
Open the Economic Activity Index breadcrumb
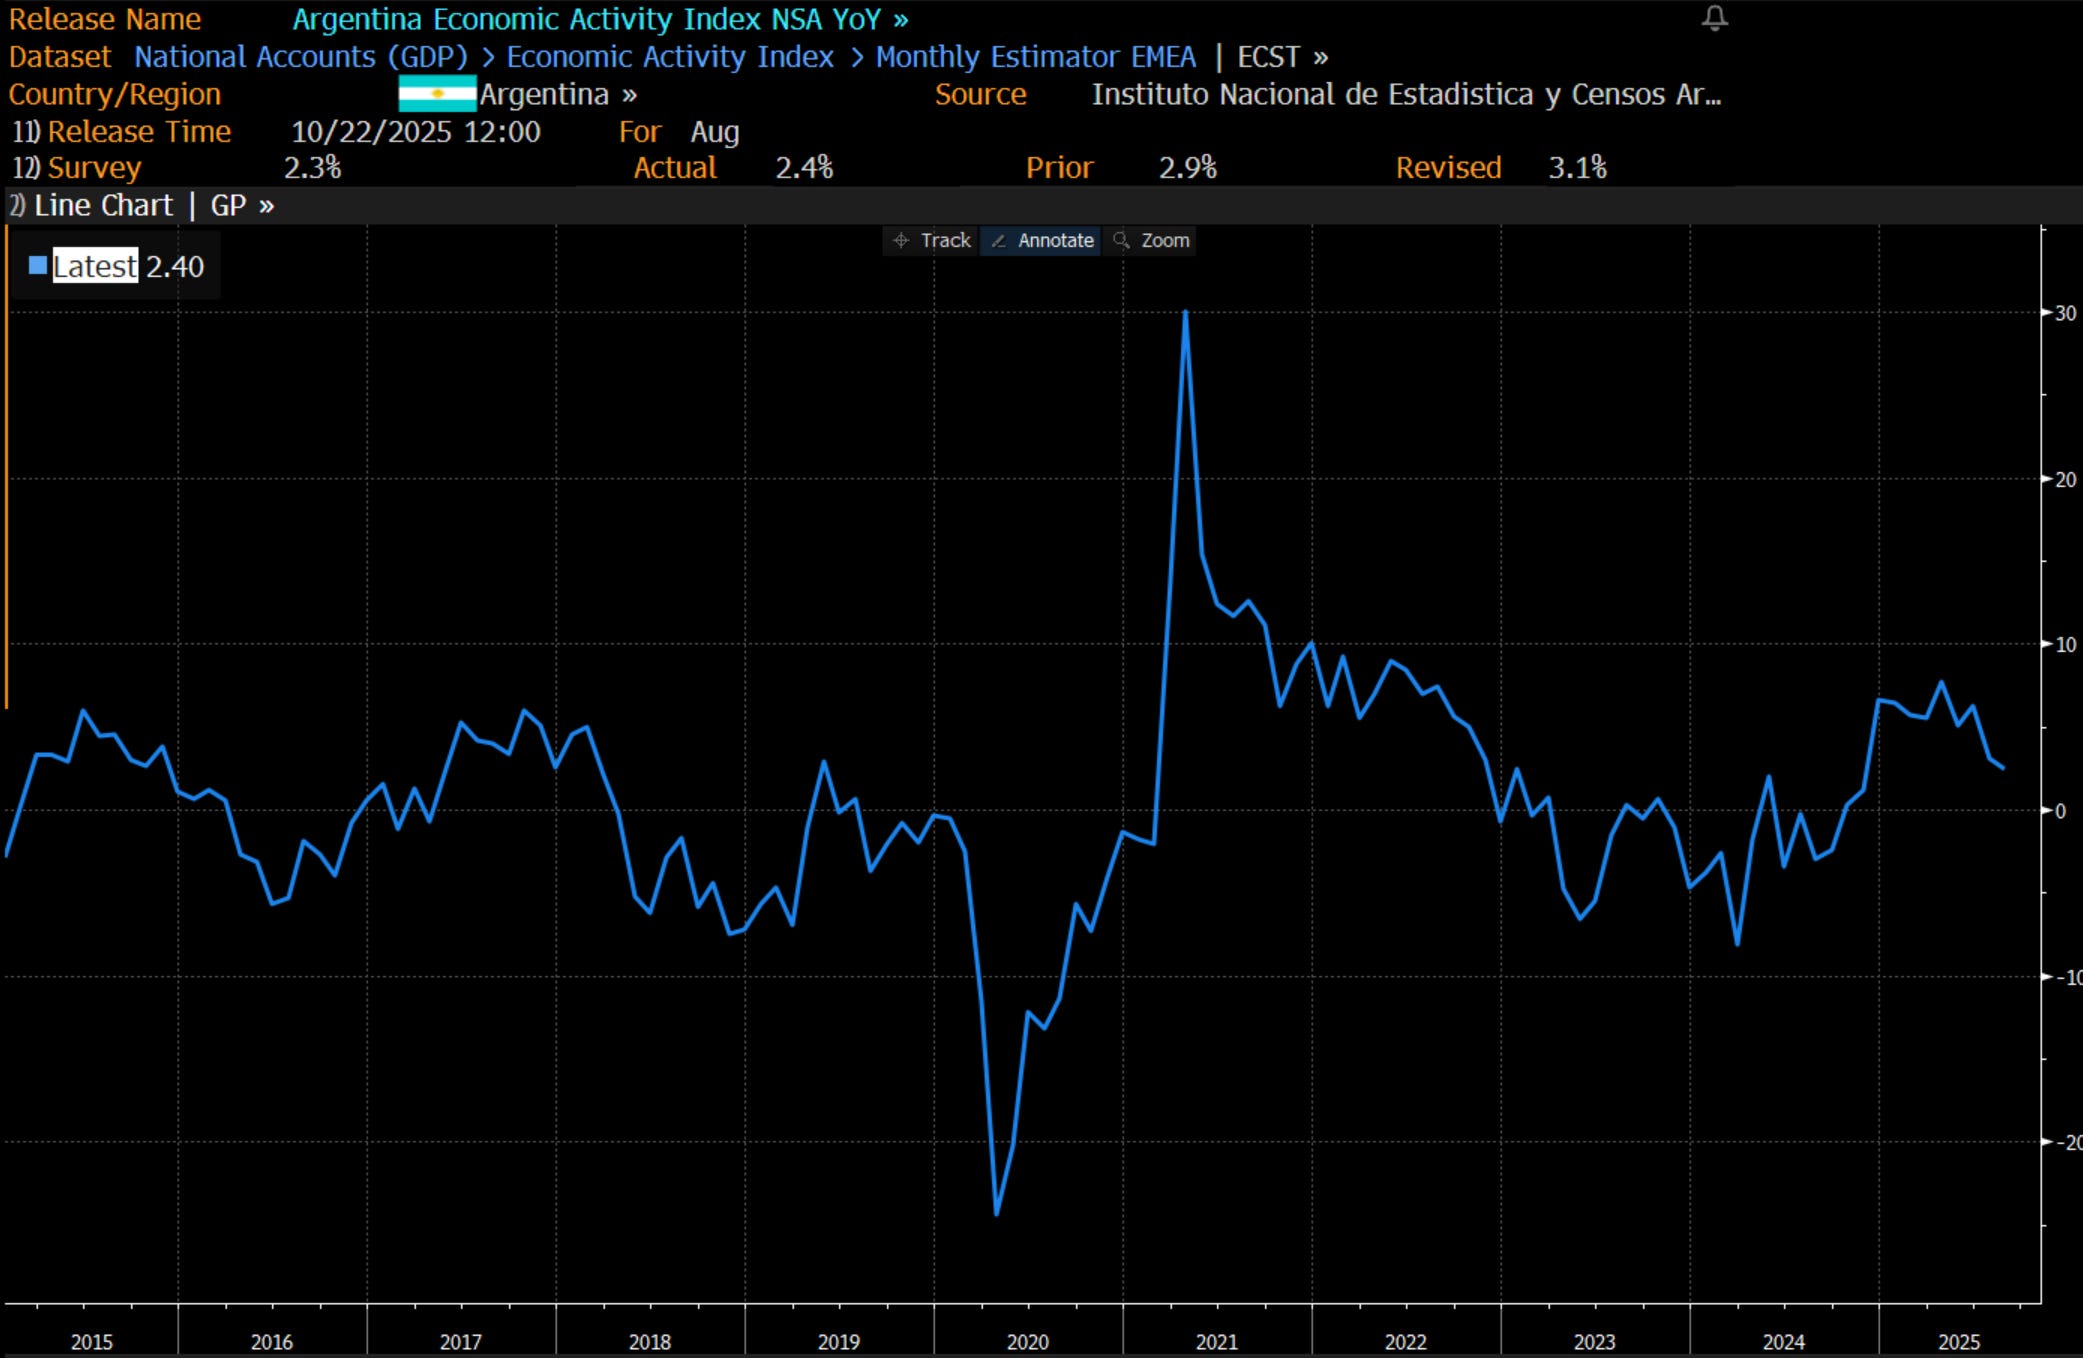tap(669, 57)
